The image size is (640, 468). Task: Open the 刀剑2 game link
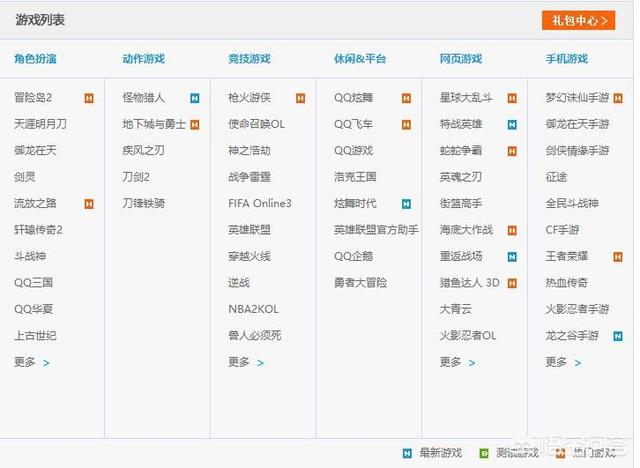click(x=136, y=177)
